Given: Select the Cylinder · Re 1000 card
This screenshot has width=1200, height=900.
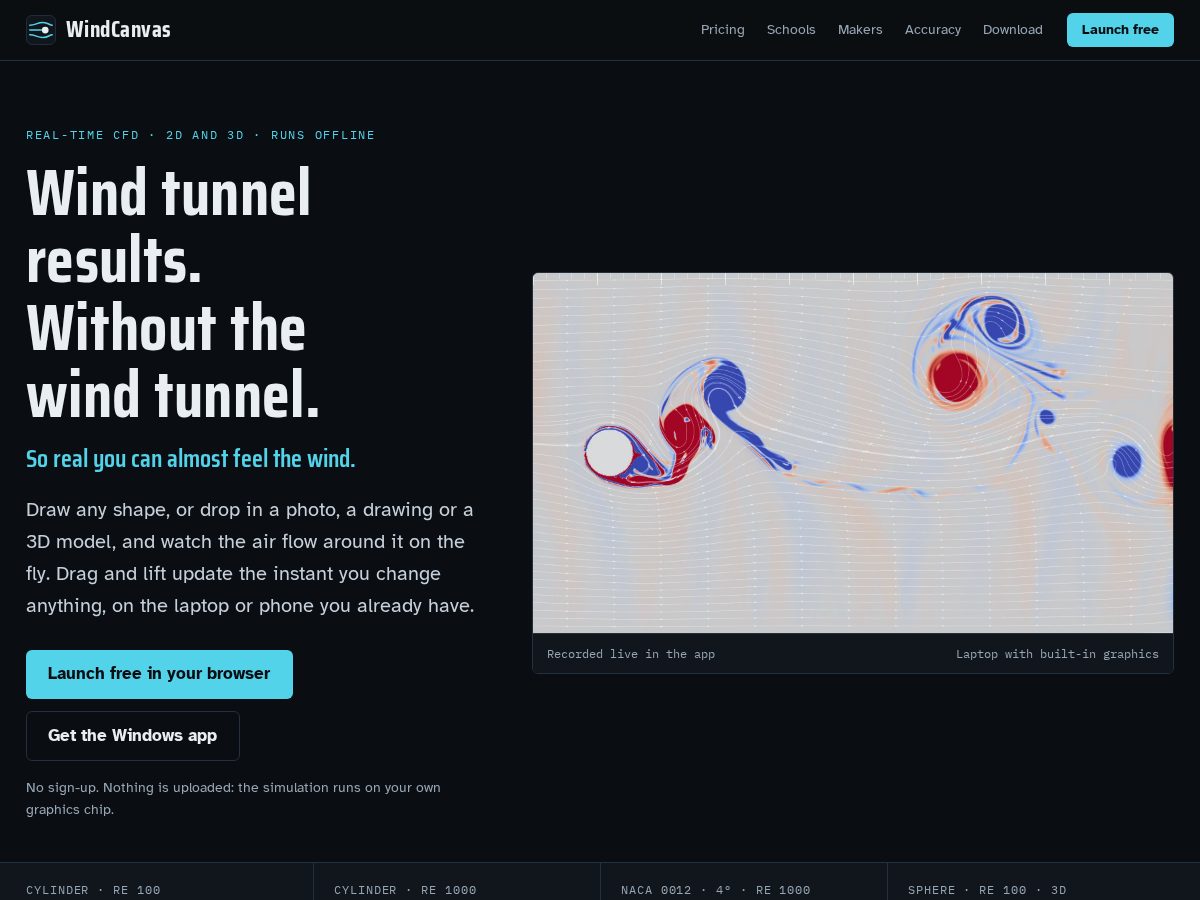Looking at the screenshot, I should tap(457, 882).
